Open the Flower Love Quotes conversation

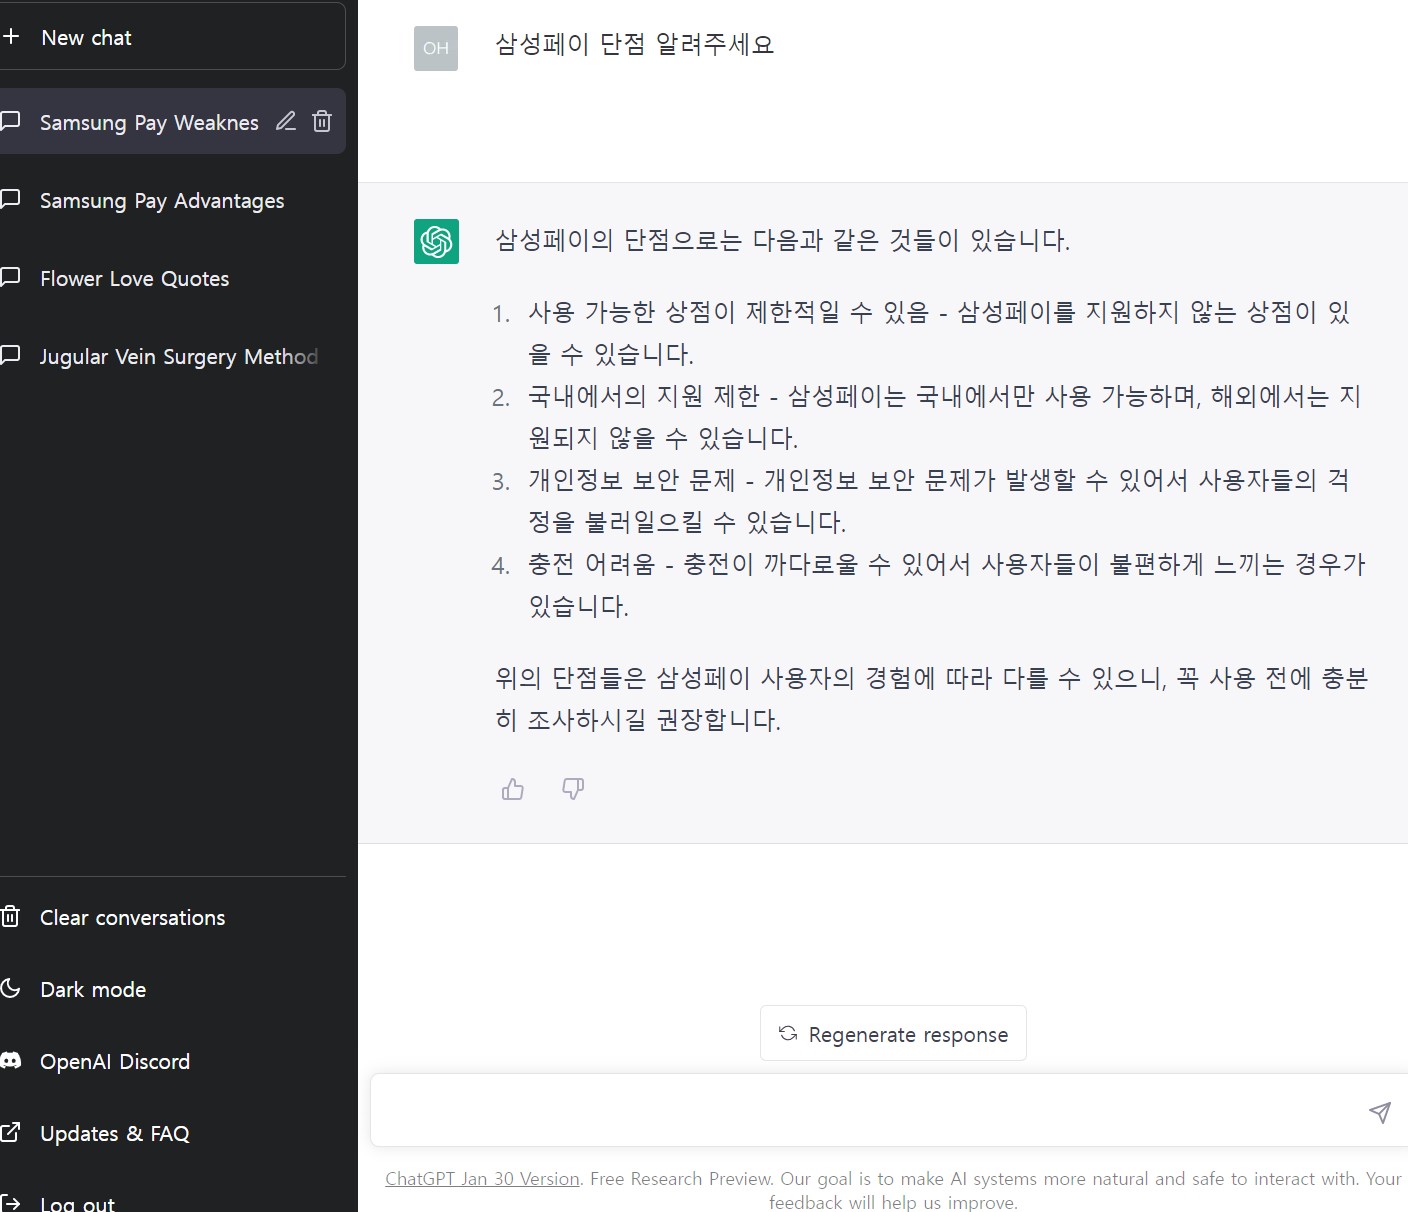coord(172,278)
